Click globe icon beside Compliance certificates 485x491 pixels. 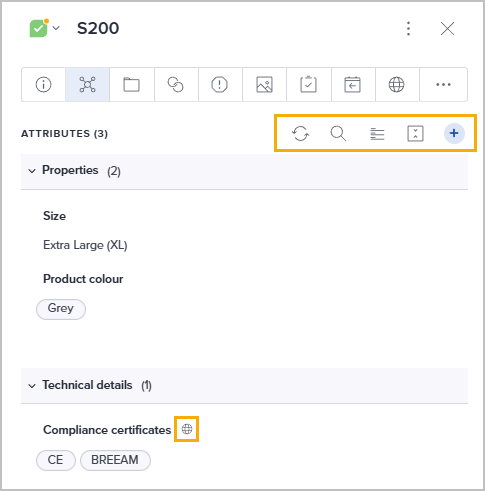(x=187, y=429)
